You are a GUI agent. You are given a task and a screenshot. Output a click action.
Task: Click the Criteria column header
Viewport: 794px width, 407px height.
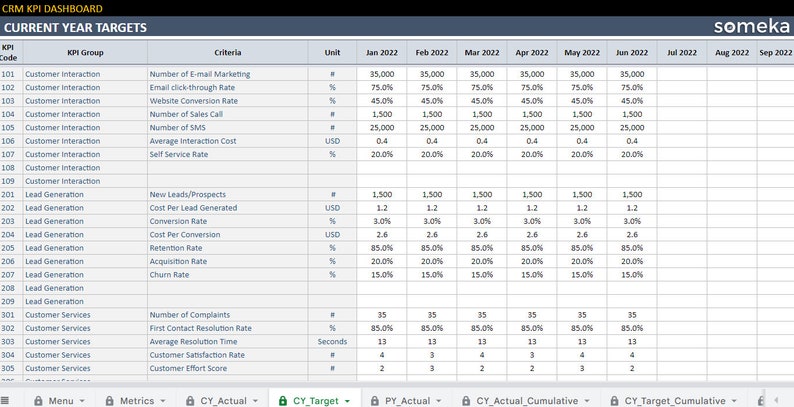coord(227,52)
